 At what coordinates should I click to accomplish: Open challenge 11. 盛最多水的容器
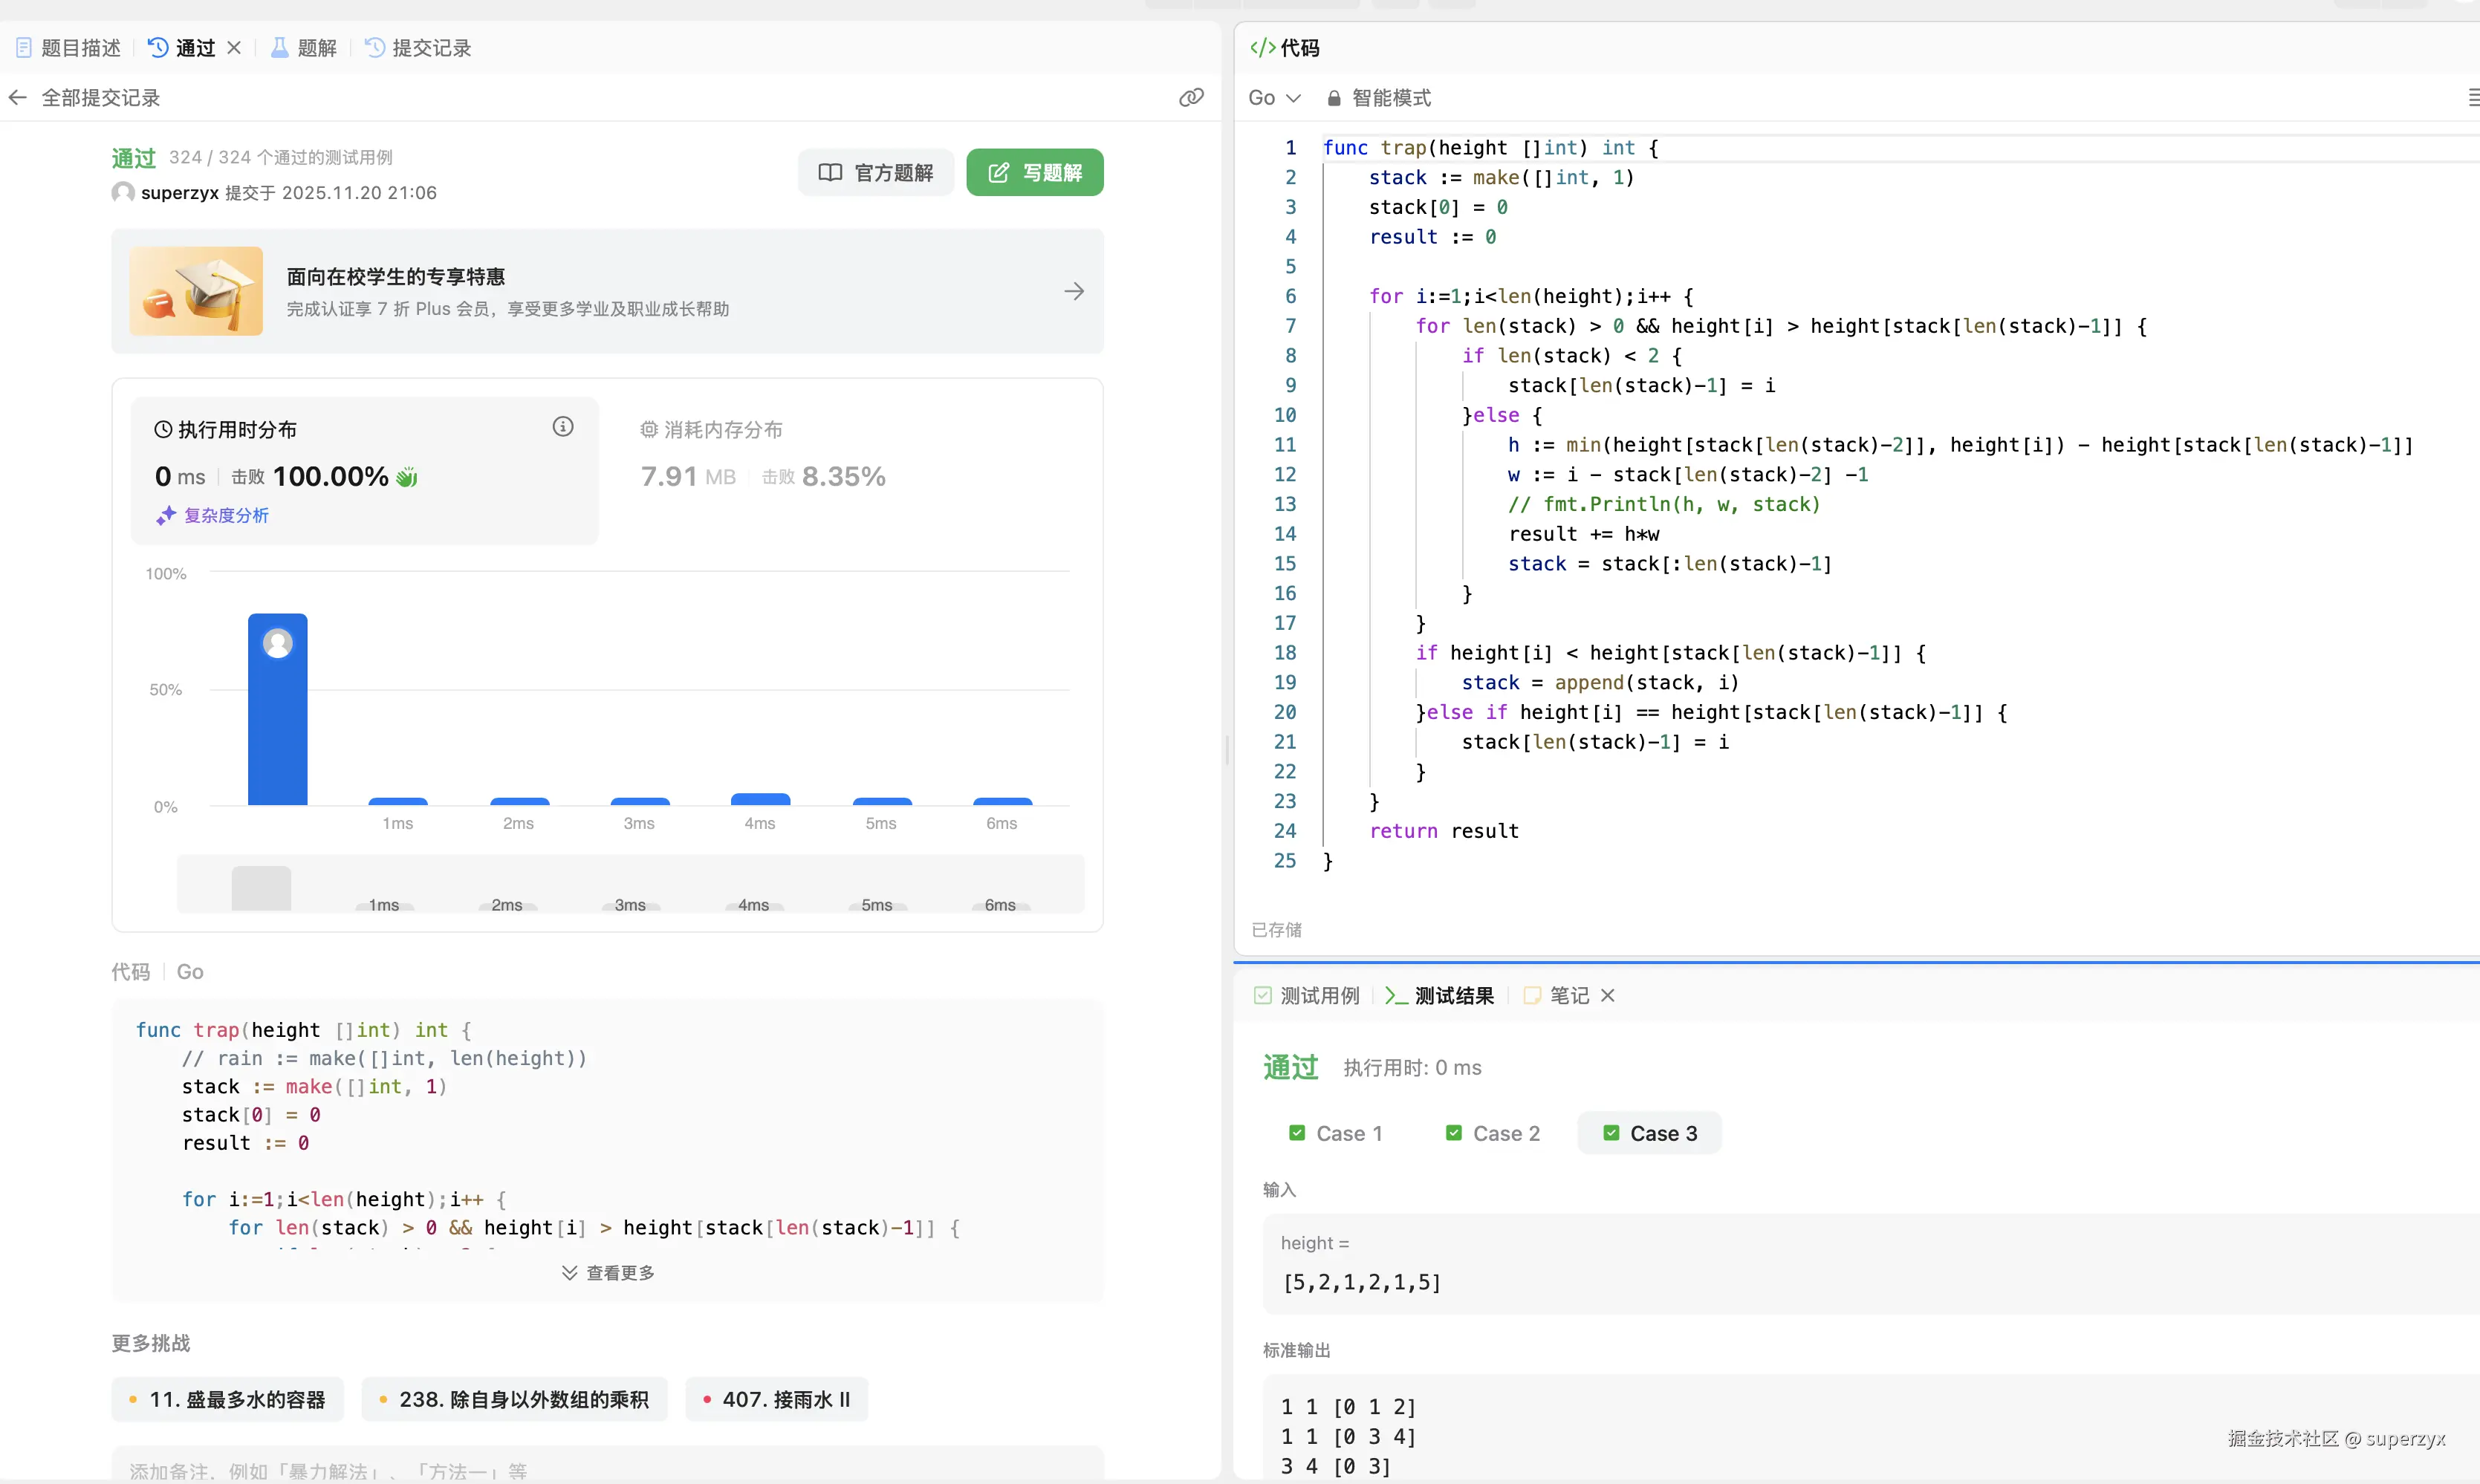(228, 1399)
